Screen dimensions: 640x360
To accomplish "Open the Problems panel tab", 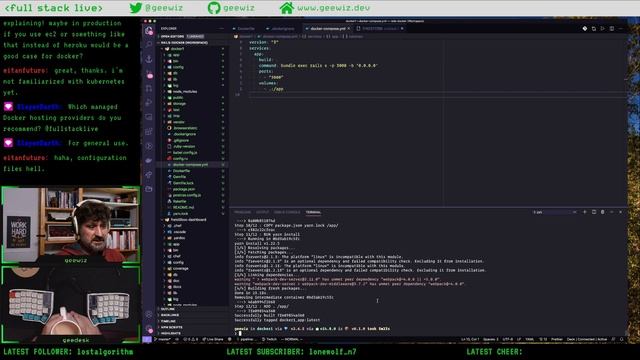I will (x=242, y=212).
